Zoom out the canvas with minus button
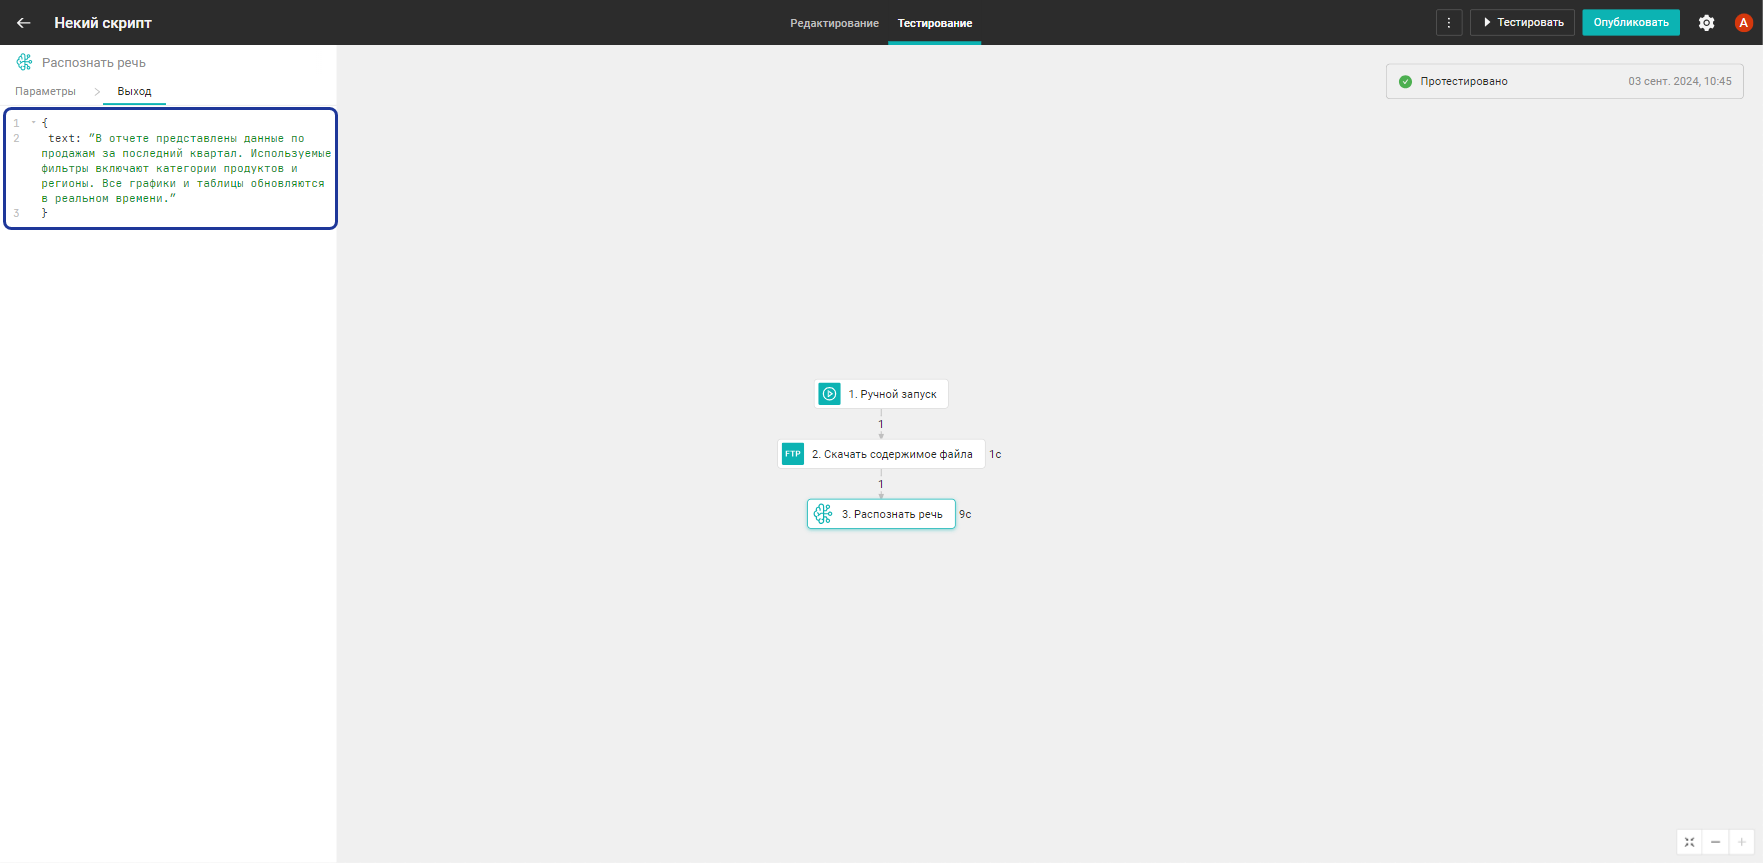 (x=1716, y=842)
